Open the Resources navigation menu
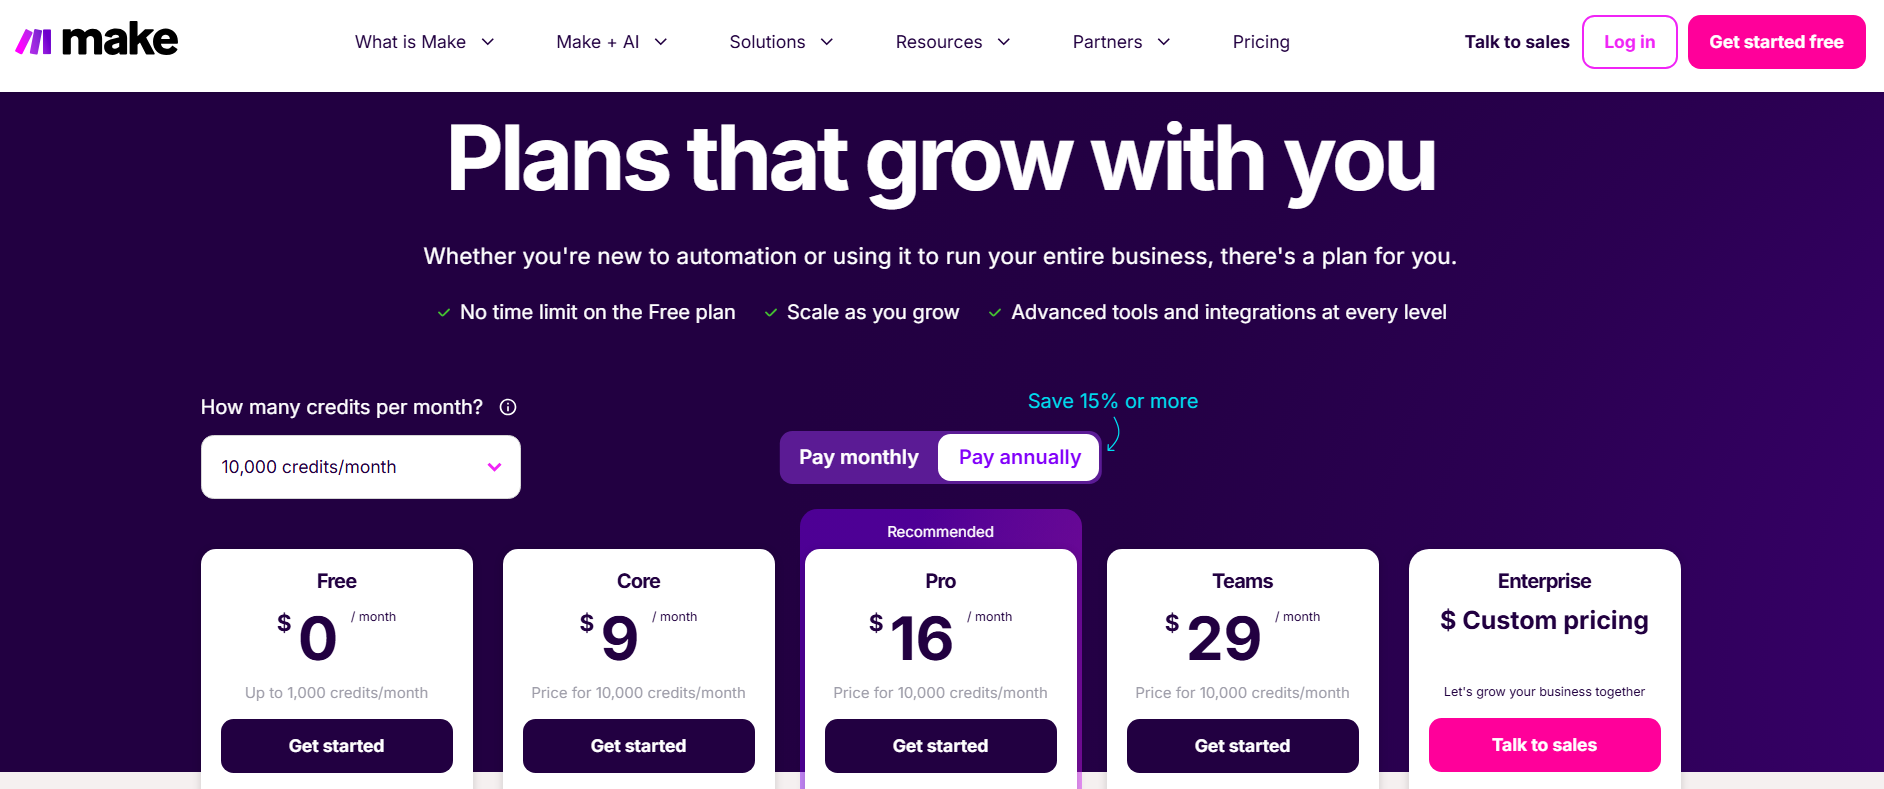1884x789 pixels. (x=952, y=42)
